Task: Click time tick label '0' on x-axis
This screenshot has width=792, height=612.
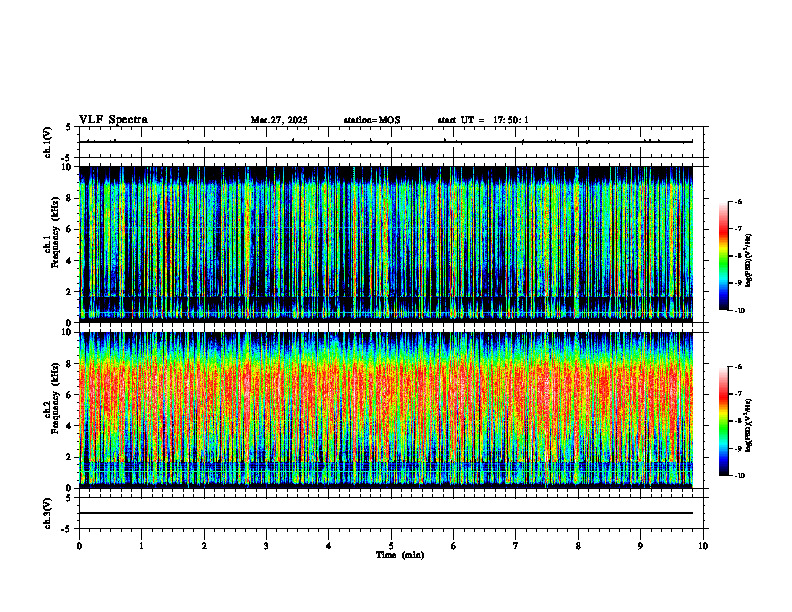Action: point(79,546)
